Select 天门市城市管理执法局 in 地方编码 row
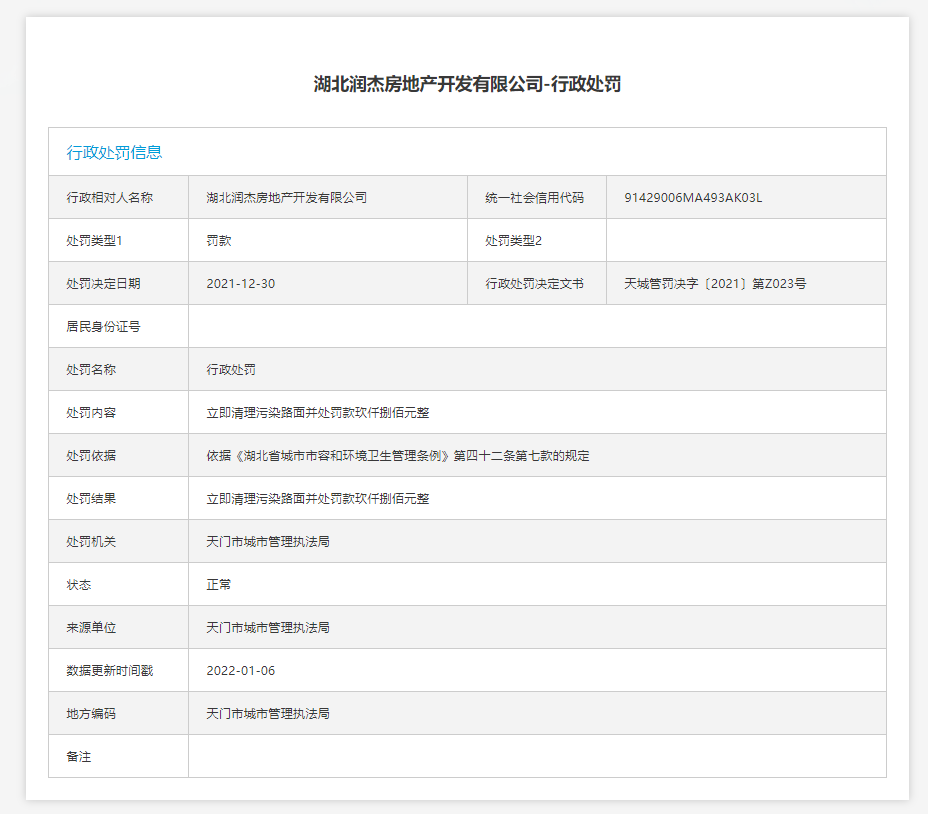928x814 pixels. (x=268, y=714)
